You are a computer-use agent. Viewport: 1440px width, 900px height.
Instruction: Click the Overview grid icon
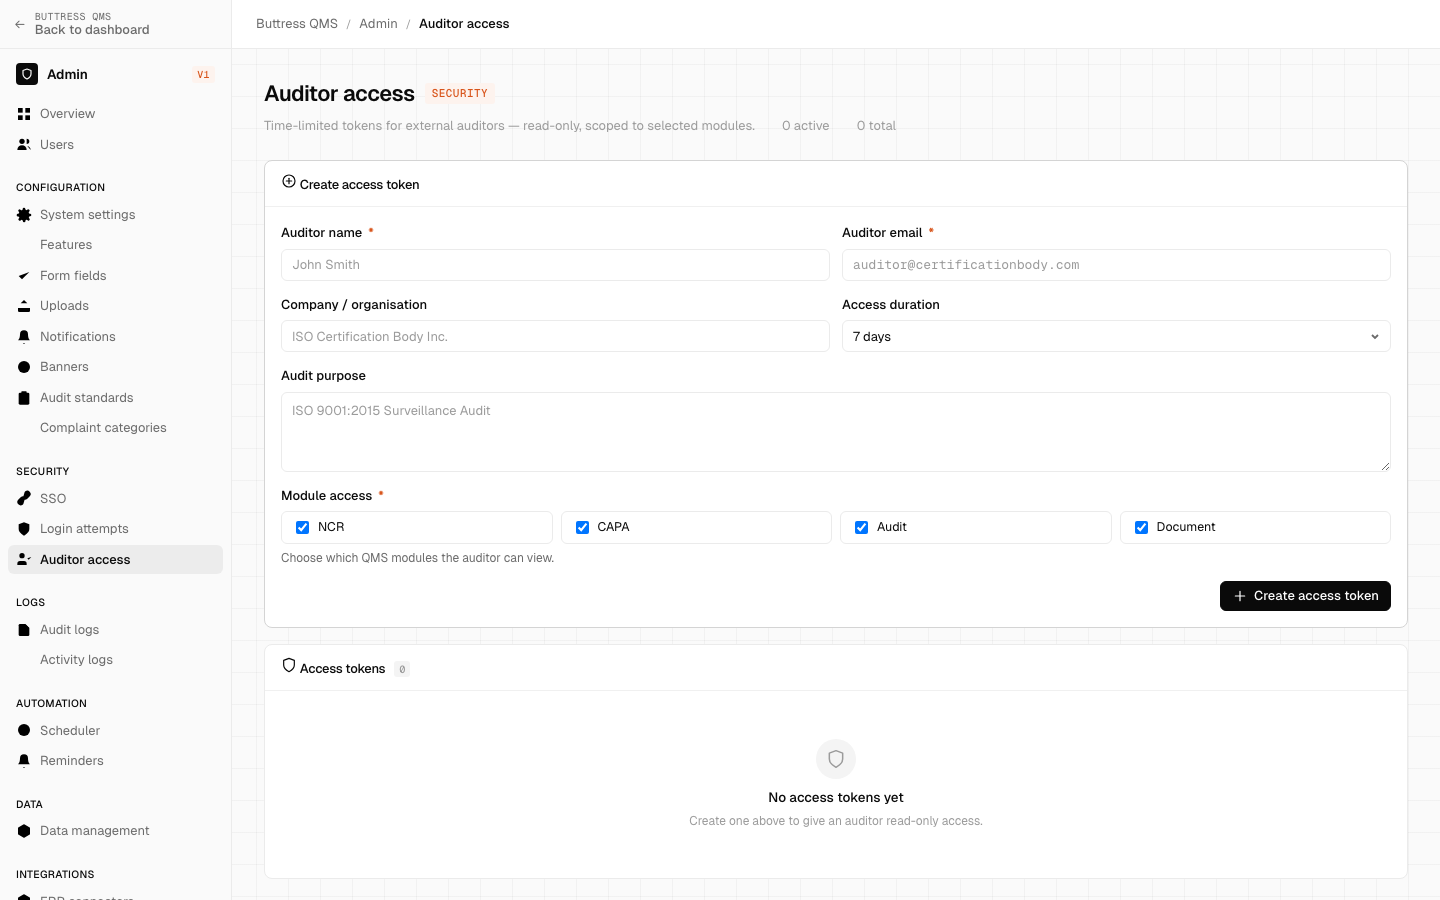click(24, 114)
